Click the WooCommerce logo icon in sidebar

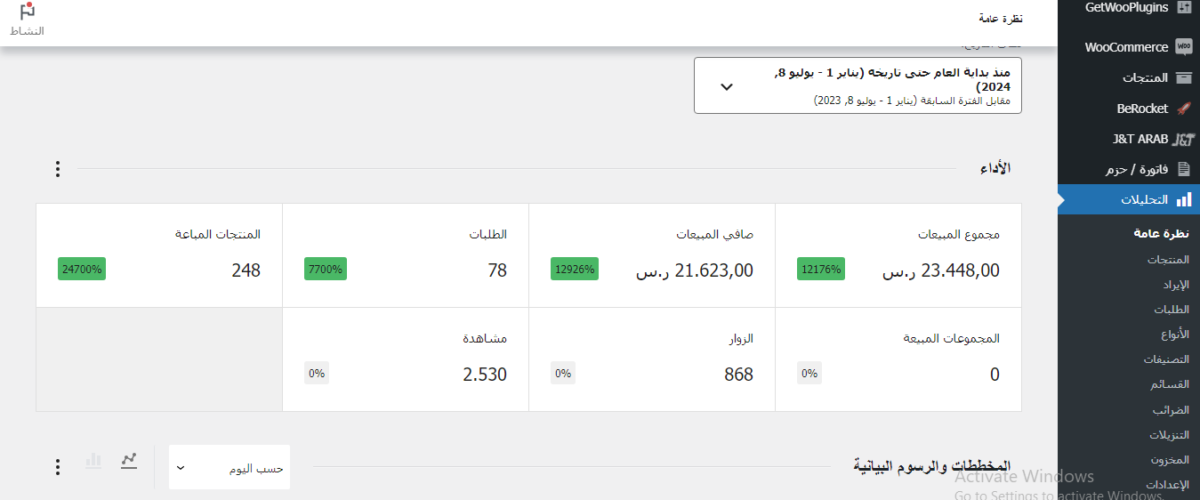[x=1184, y=47]
